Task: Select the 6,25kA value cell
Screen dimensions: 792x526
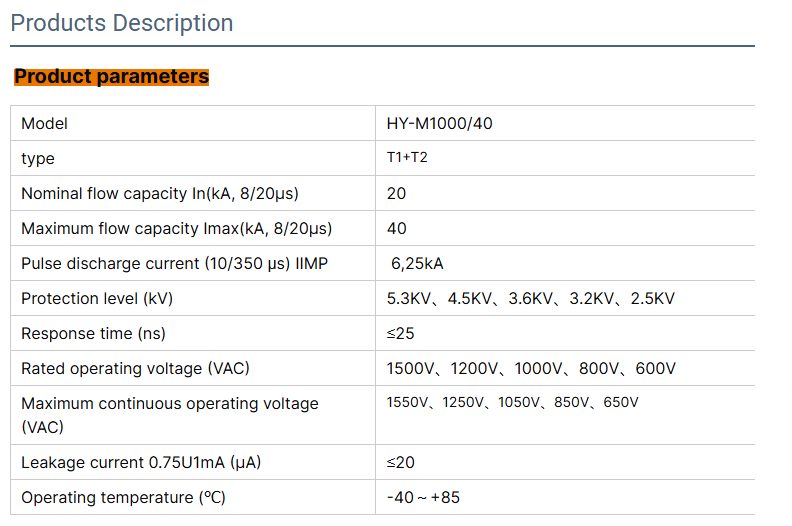Action: point(417,264)
